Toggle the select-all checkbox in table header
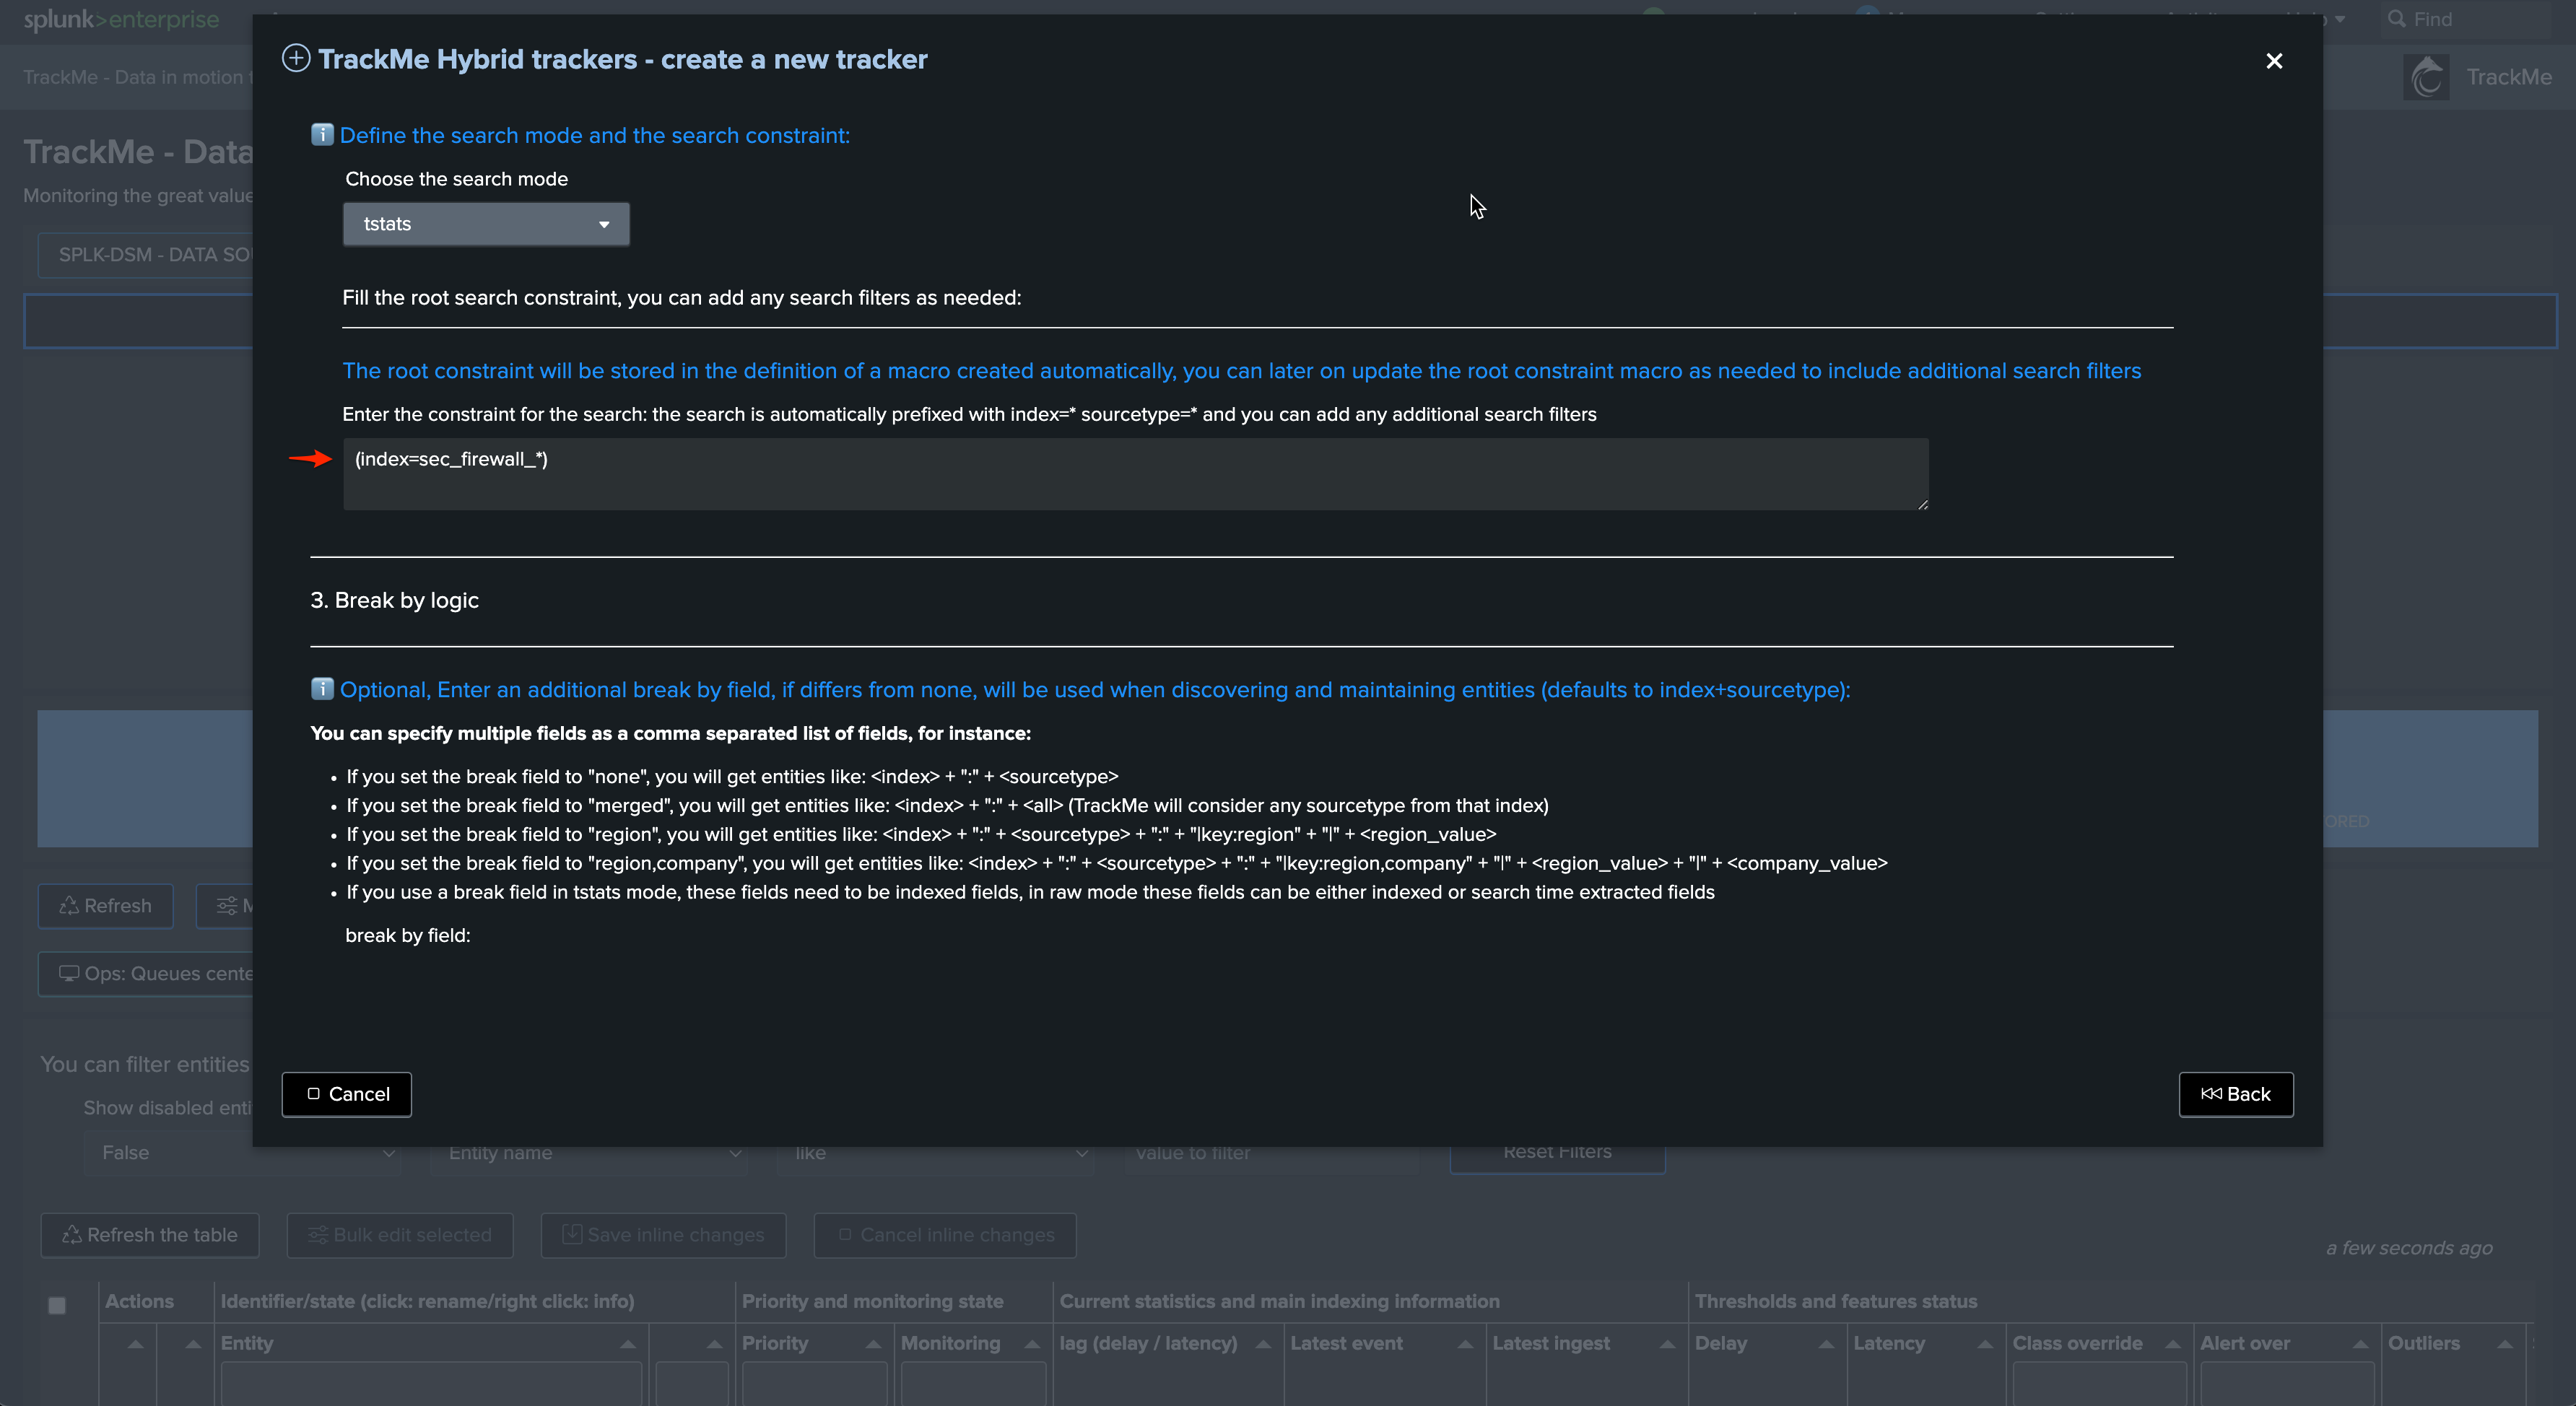Image resolution: width=2576 pixels, height=1406 pixels. tap(57, 1305)
